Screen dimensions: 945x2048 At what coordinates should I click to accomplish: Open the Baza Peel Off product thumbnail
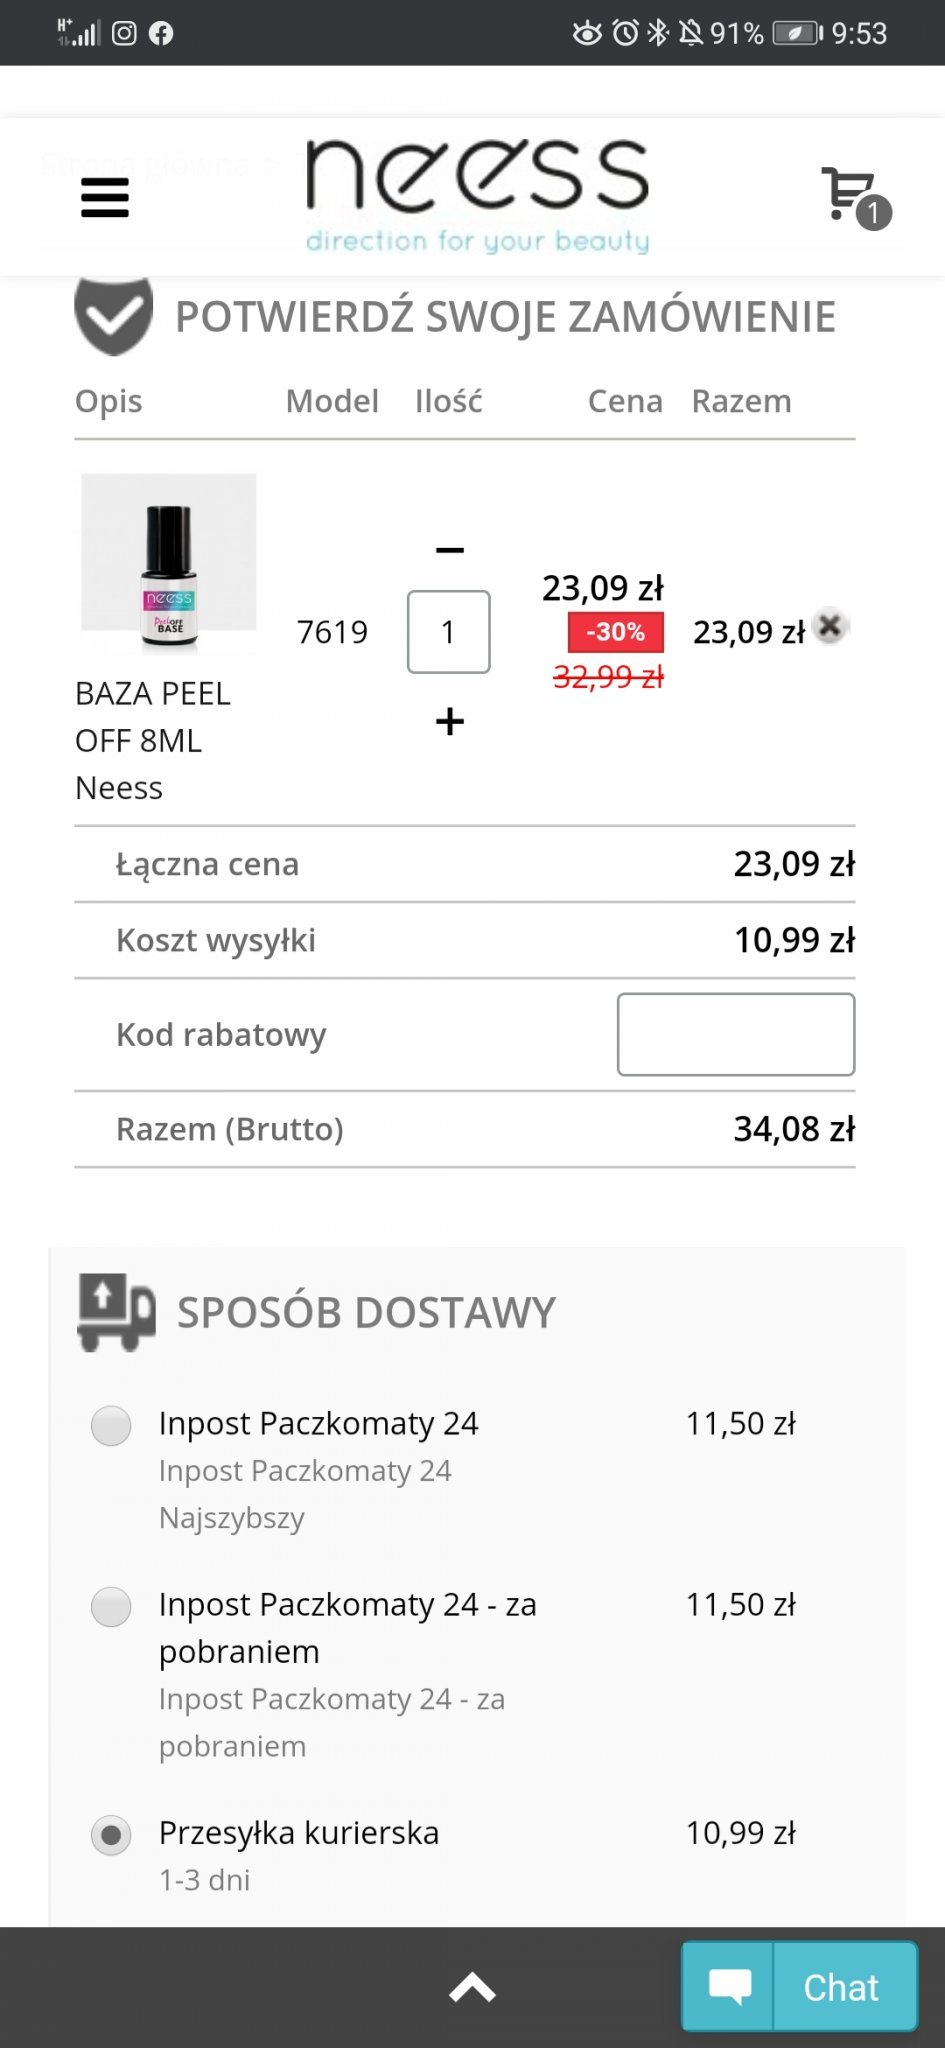pyautogui.click(x=168, y=564)
